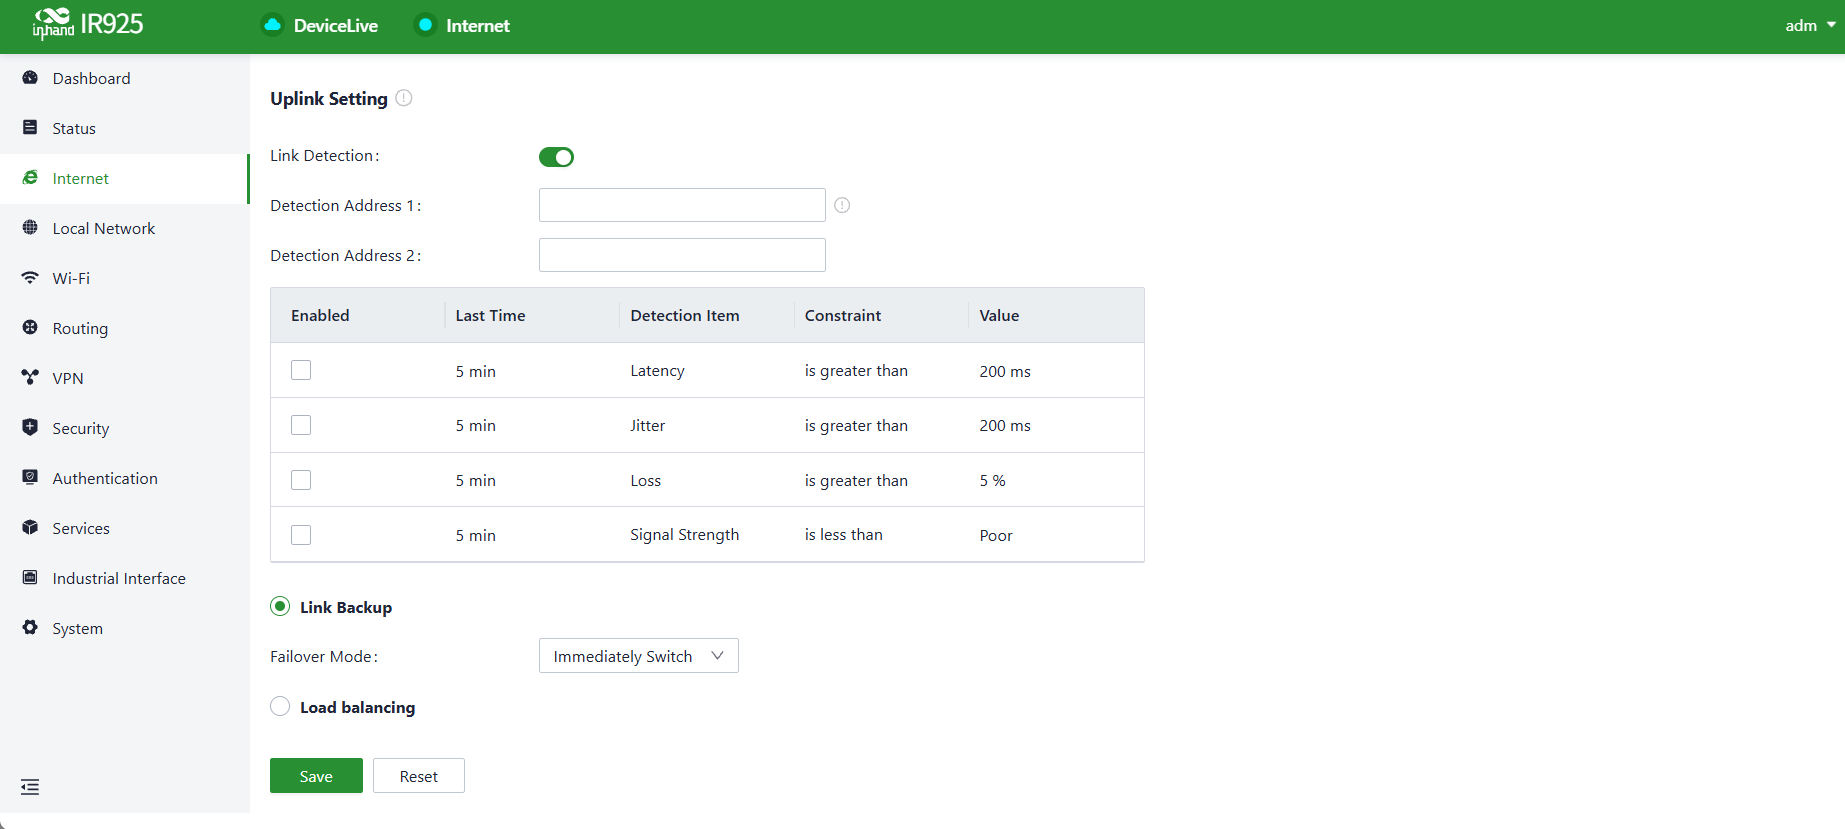Click the Routing icon in sidebar
Screen dimensions: 1845x829
[x=30, y=328]
